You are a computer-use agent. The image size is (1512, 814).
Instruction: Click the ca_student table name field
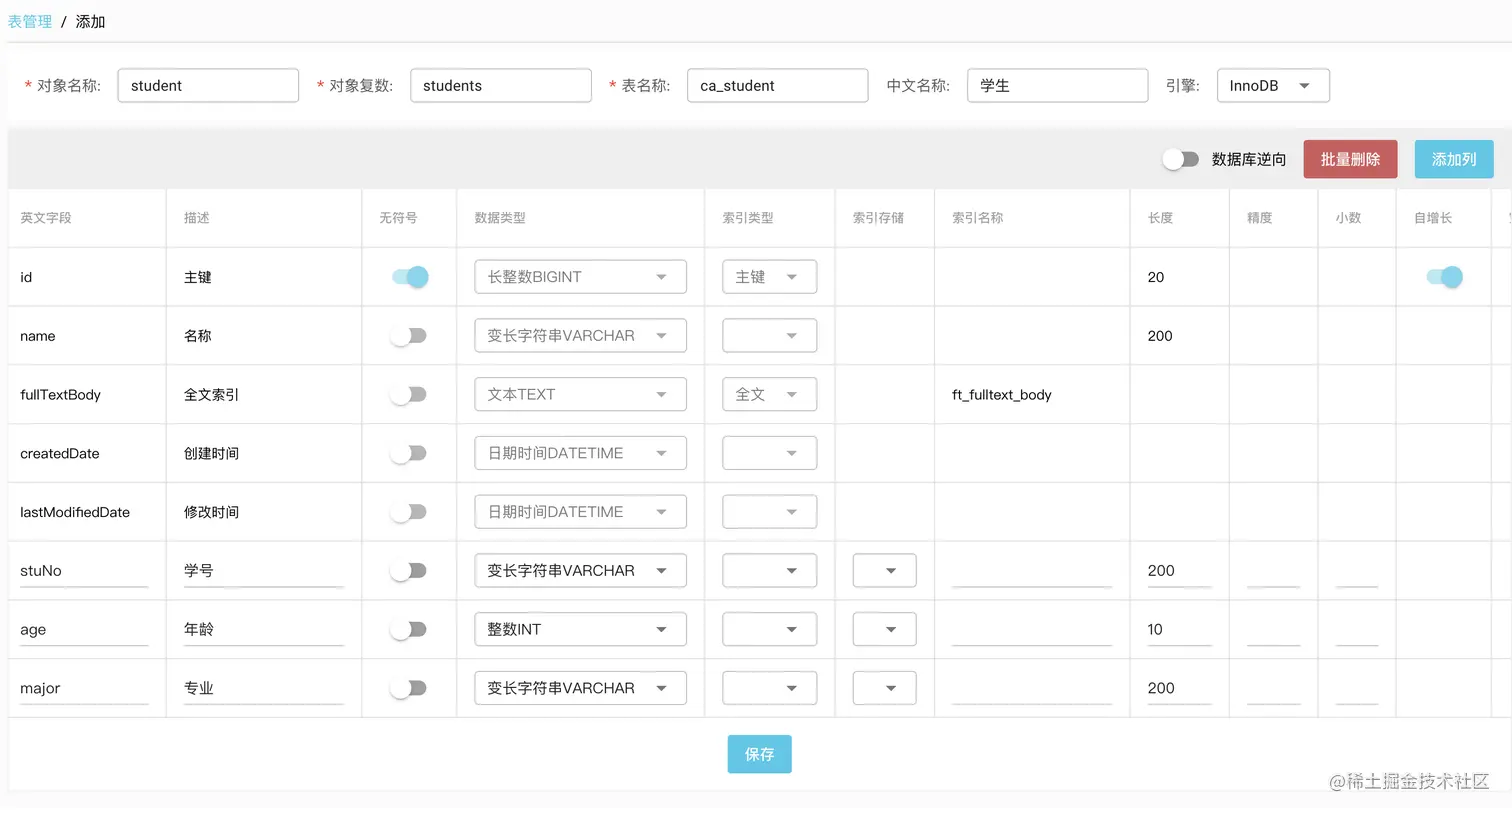(x=777, y=85)
